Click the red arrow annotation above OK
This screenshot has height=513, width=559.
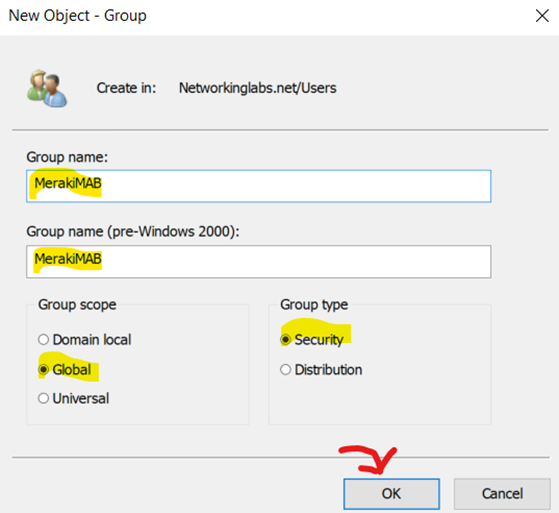click(x=368, y=460)
